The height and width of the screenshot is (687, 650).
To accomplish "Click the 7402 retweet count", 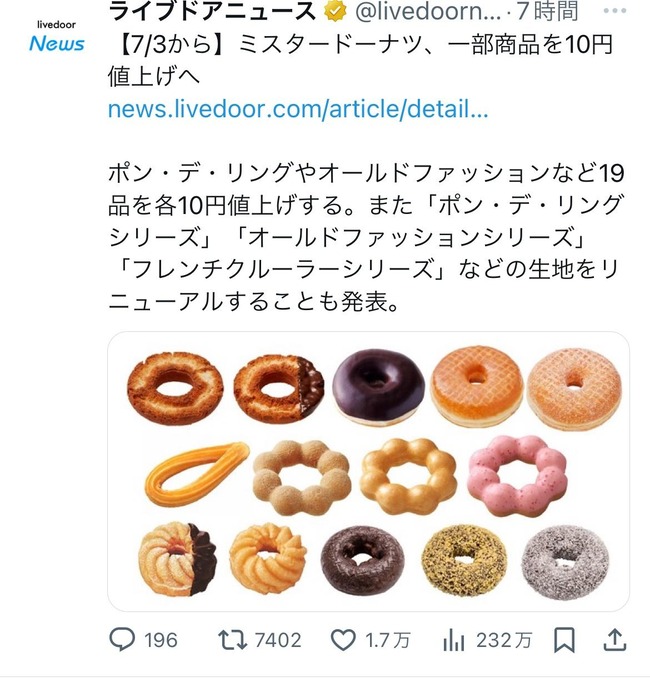I will (276, 641).
